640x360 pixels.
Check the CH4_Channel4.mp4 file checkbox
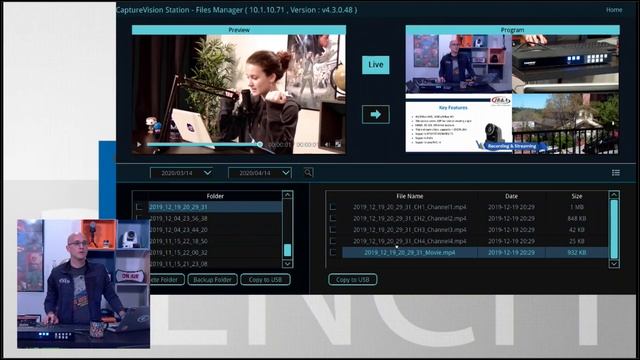[333, 241]
